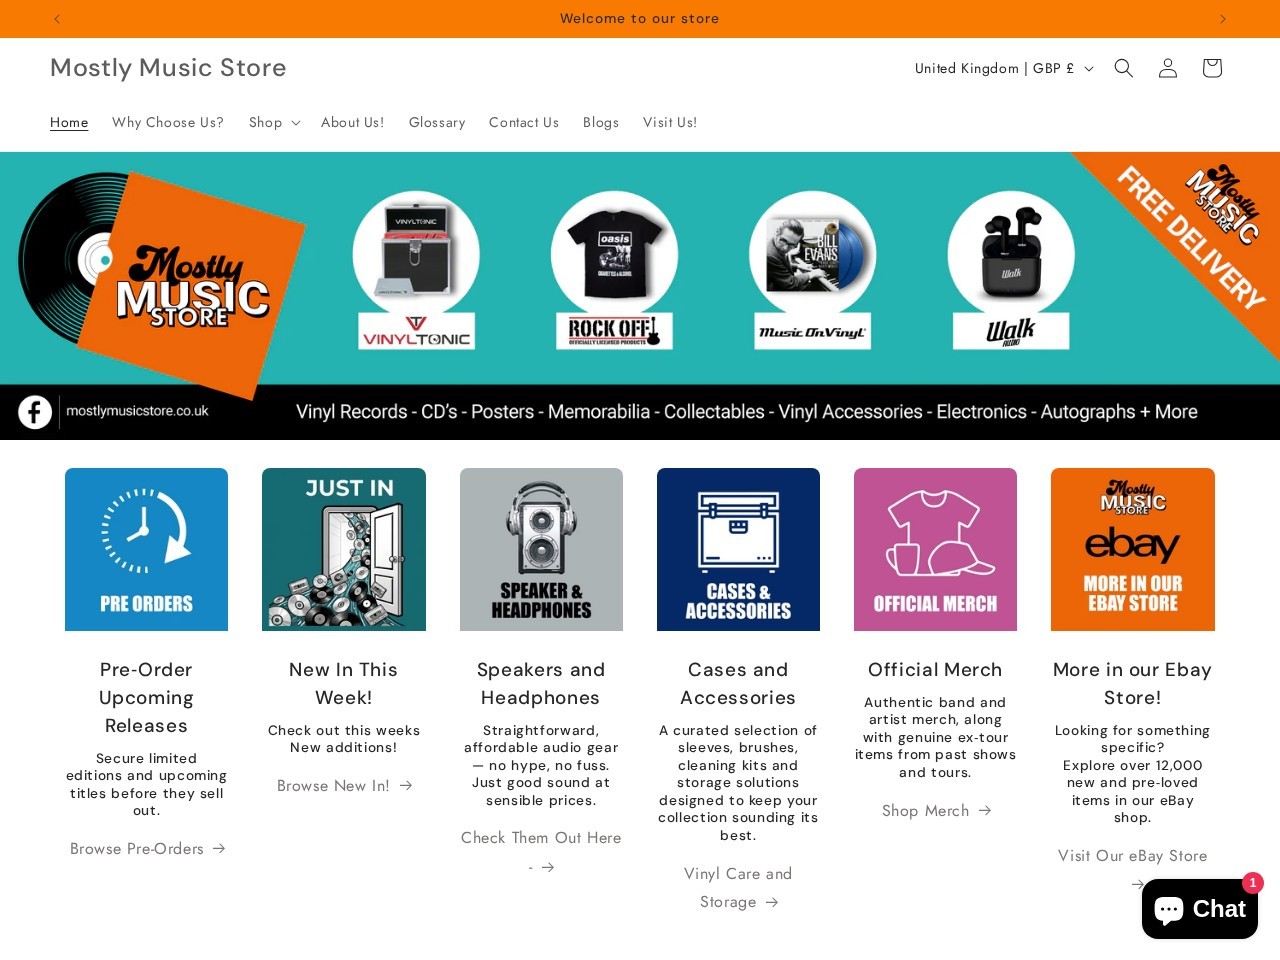This screenshot has height=960, width=1280.
Task: Switch to the Glossary page
Action: click(437, 122)
